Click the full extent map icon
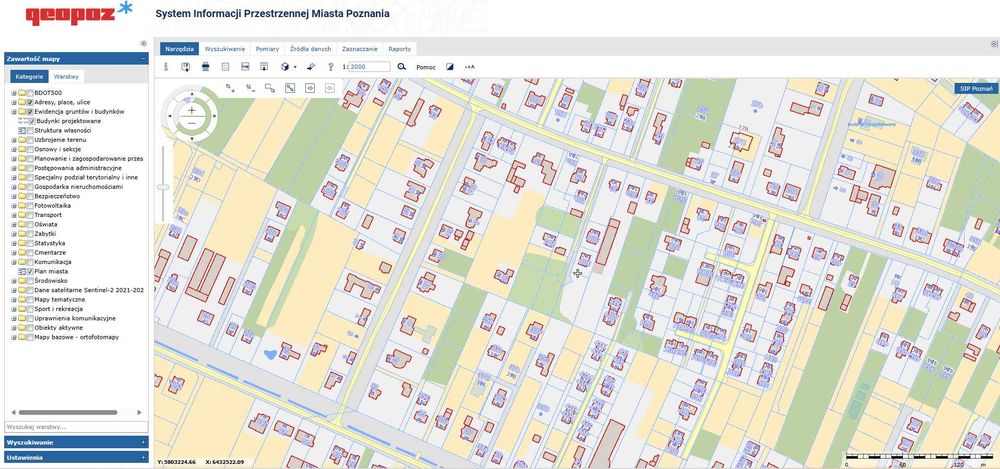Image resolution: width=1000 pixels, height=469 pixels. click(x=290, y=88)
